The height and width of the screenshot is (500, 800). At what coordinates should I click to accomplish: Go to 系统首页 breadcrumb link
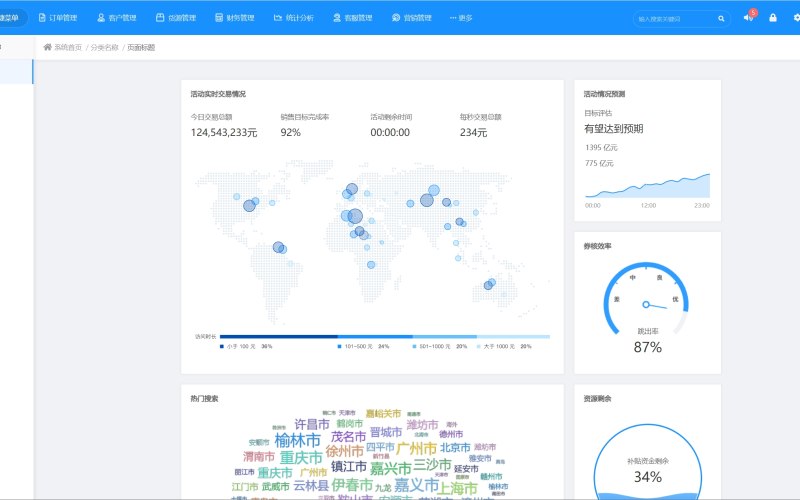(x=68, y=47)
